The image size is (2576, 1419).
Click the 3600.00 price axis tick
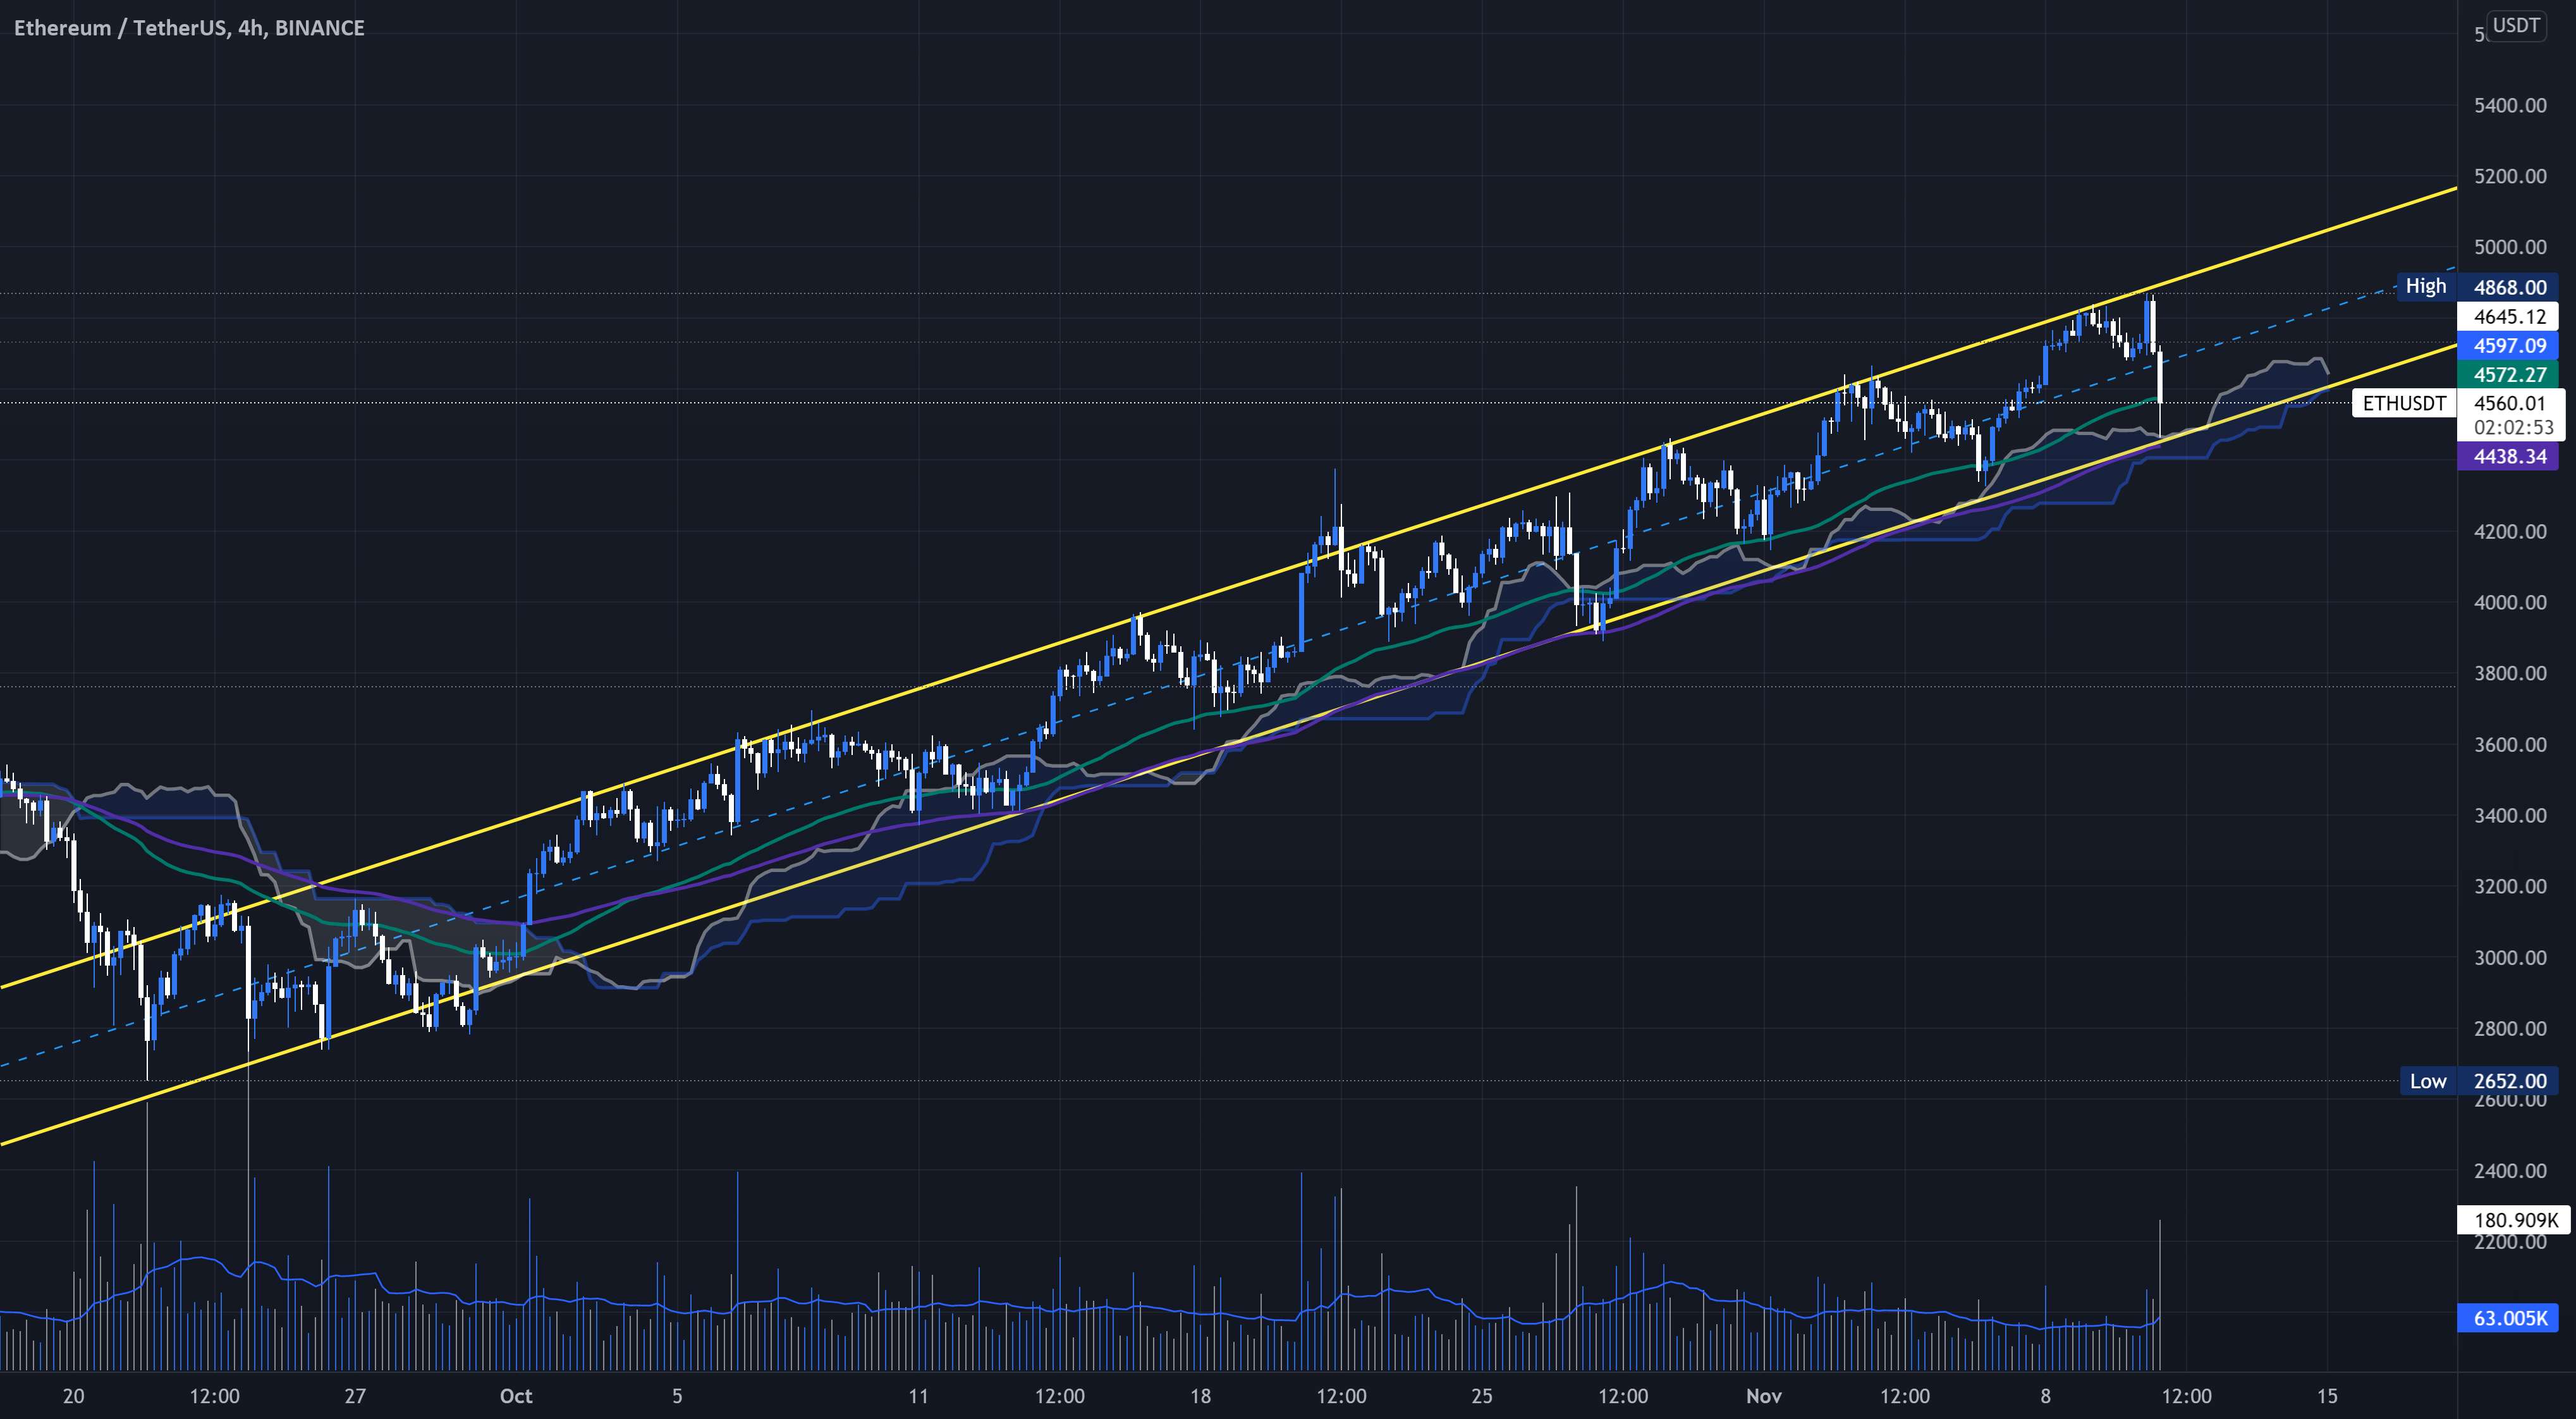coord(2510,744)
